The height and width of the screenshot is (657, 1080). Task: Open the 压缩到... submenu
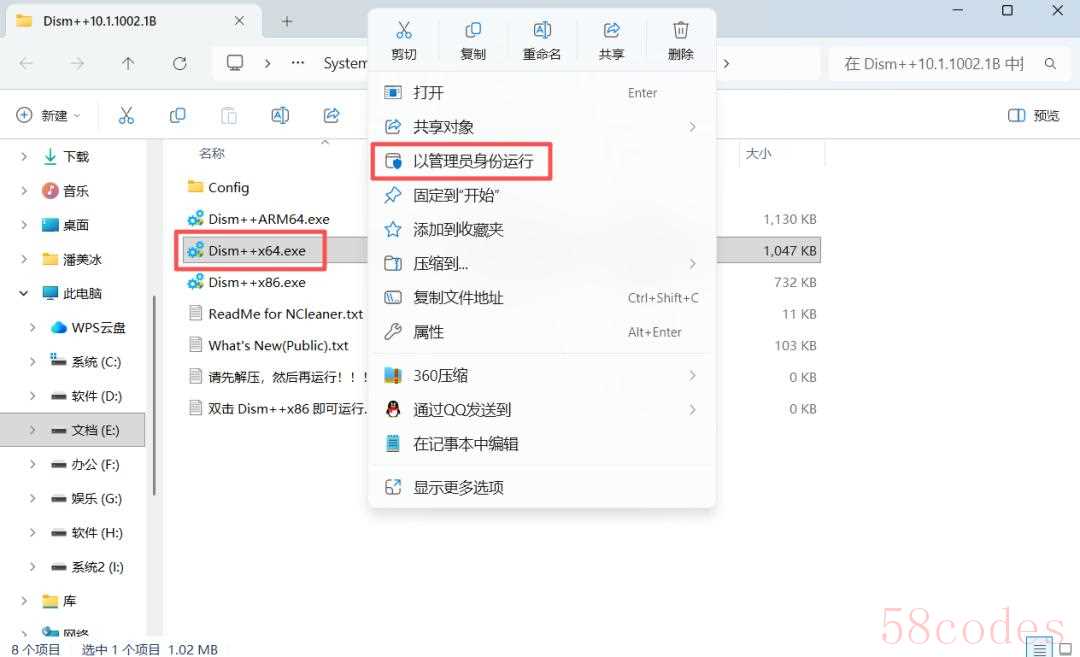tap(542, 264)
